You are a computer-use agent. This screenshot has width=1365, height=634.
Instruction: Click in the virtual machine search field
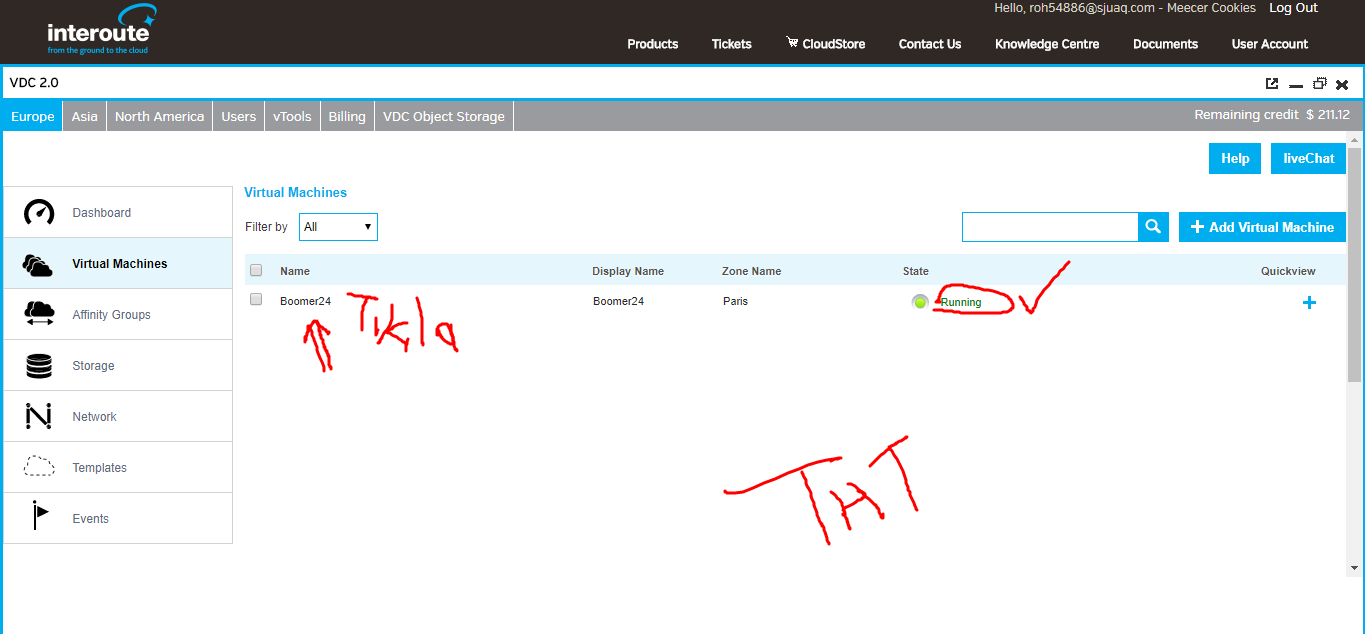[x=1050, y=227]
